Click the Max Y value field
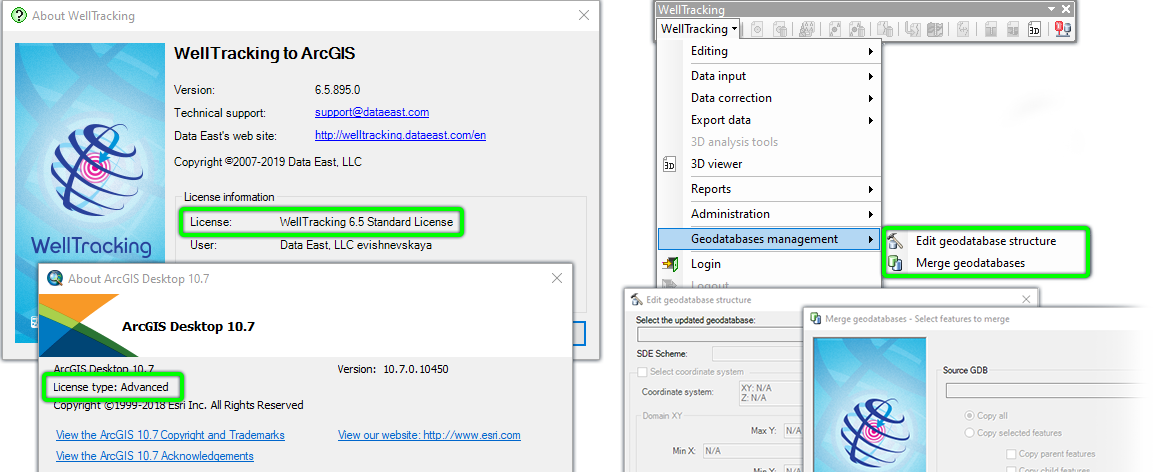This screenshot has width=1153, height=472. [x=793, y=431]
